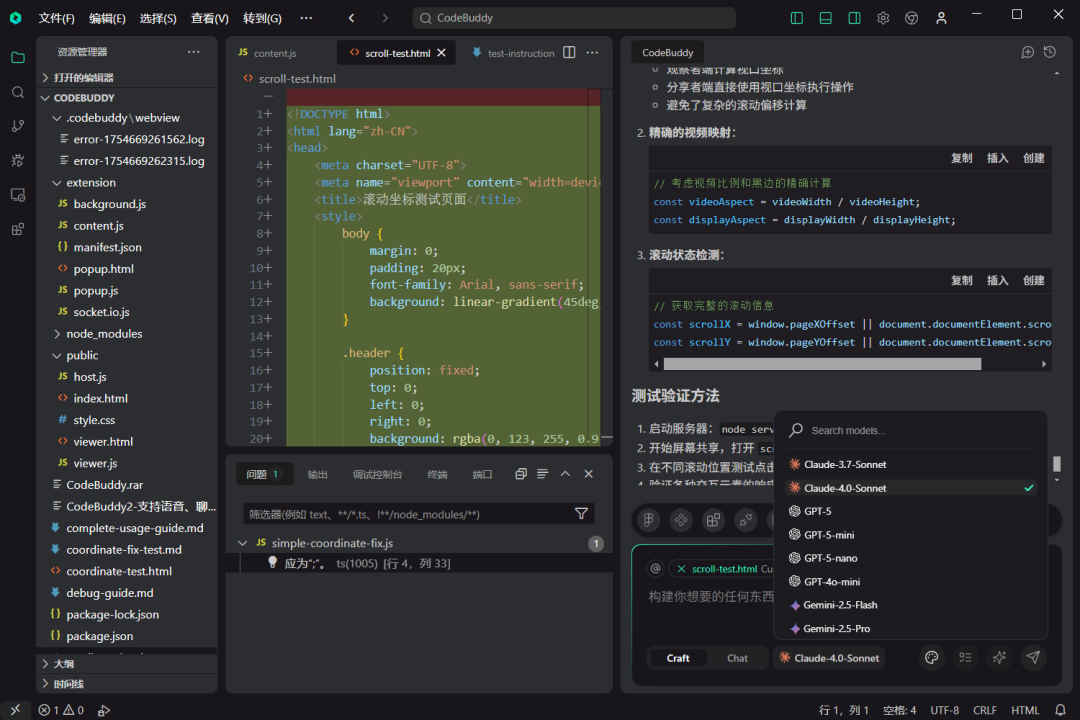Start new chat in CodeBuddy panel
1080x720 pixels.
tap(1028, 52)
